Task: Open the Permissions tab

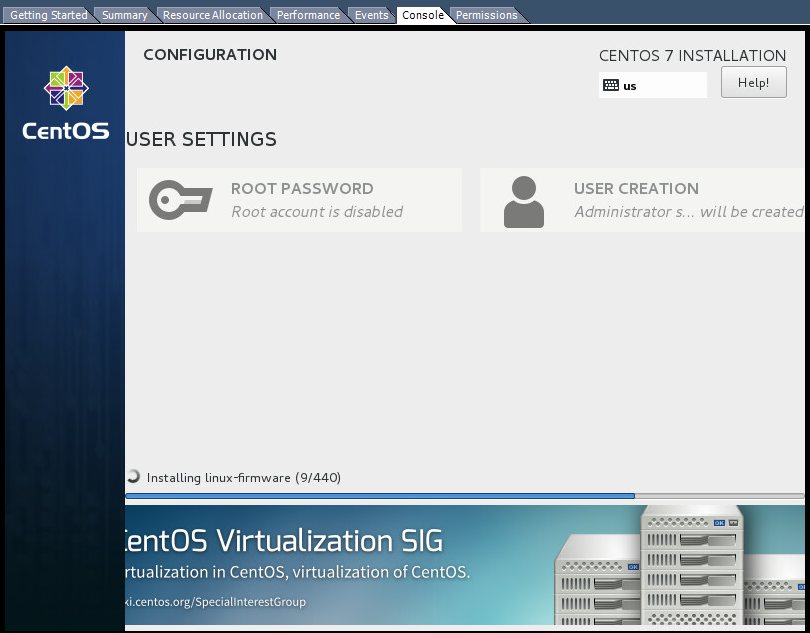Action: pos(486,15)
